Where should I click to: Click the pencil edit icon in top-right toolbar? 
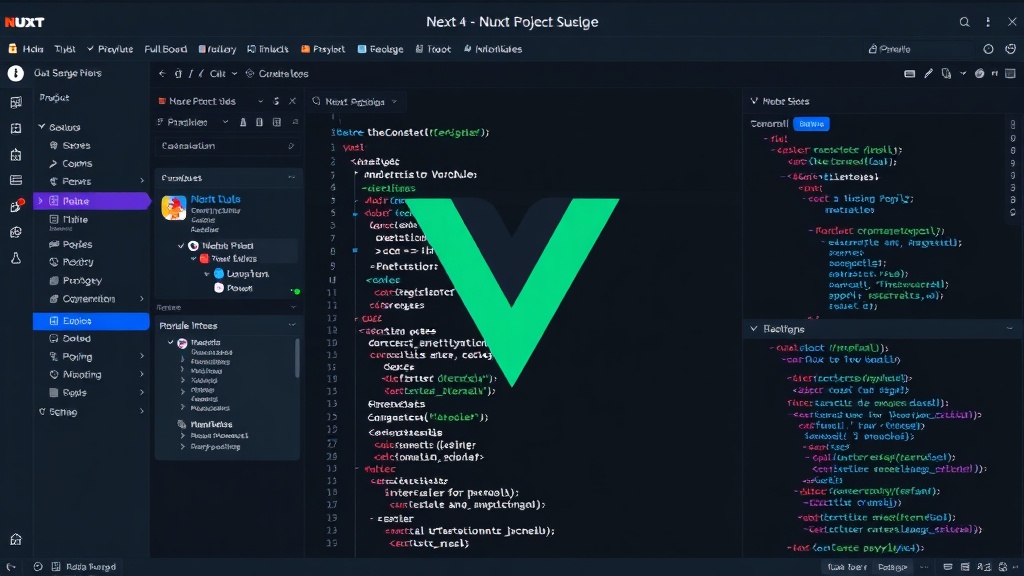coord(928,74)
